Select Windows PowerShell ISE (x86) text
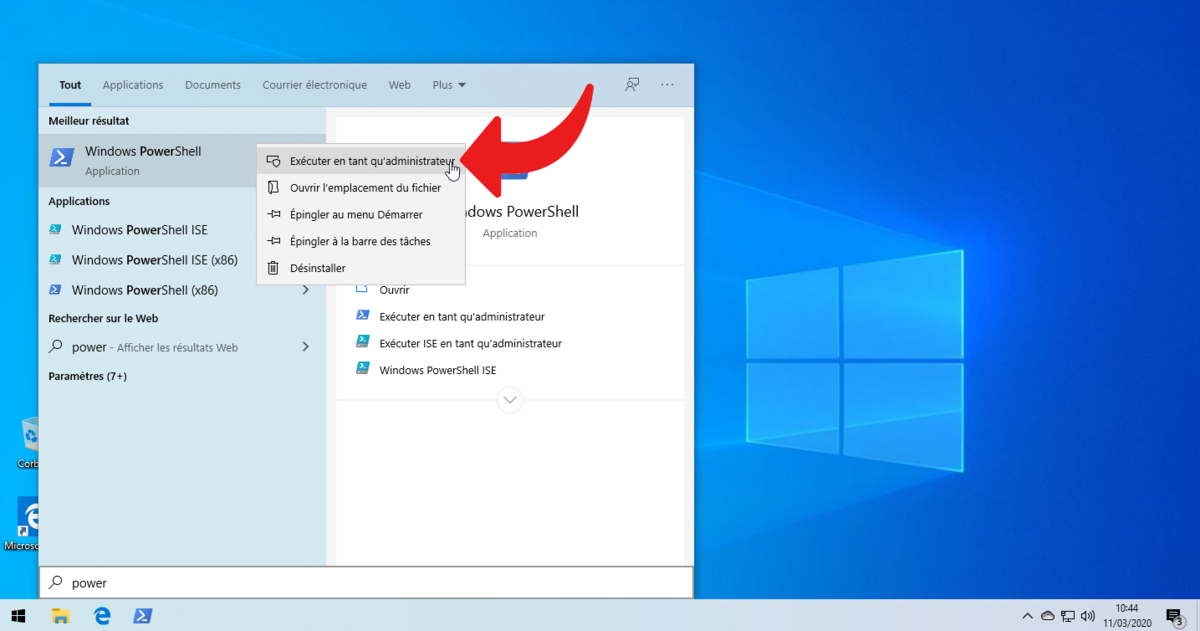The image size is (1200, 631). (x=154, y=260)
